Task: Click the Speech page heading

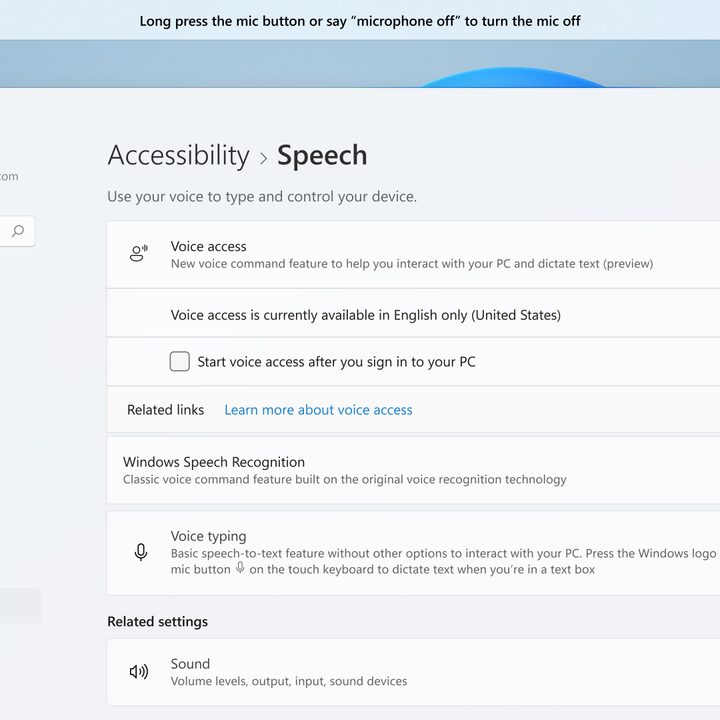Action: tap(322, 155)
